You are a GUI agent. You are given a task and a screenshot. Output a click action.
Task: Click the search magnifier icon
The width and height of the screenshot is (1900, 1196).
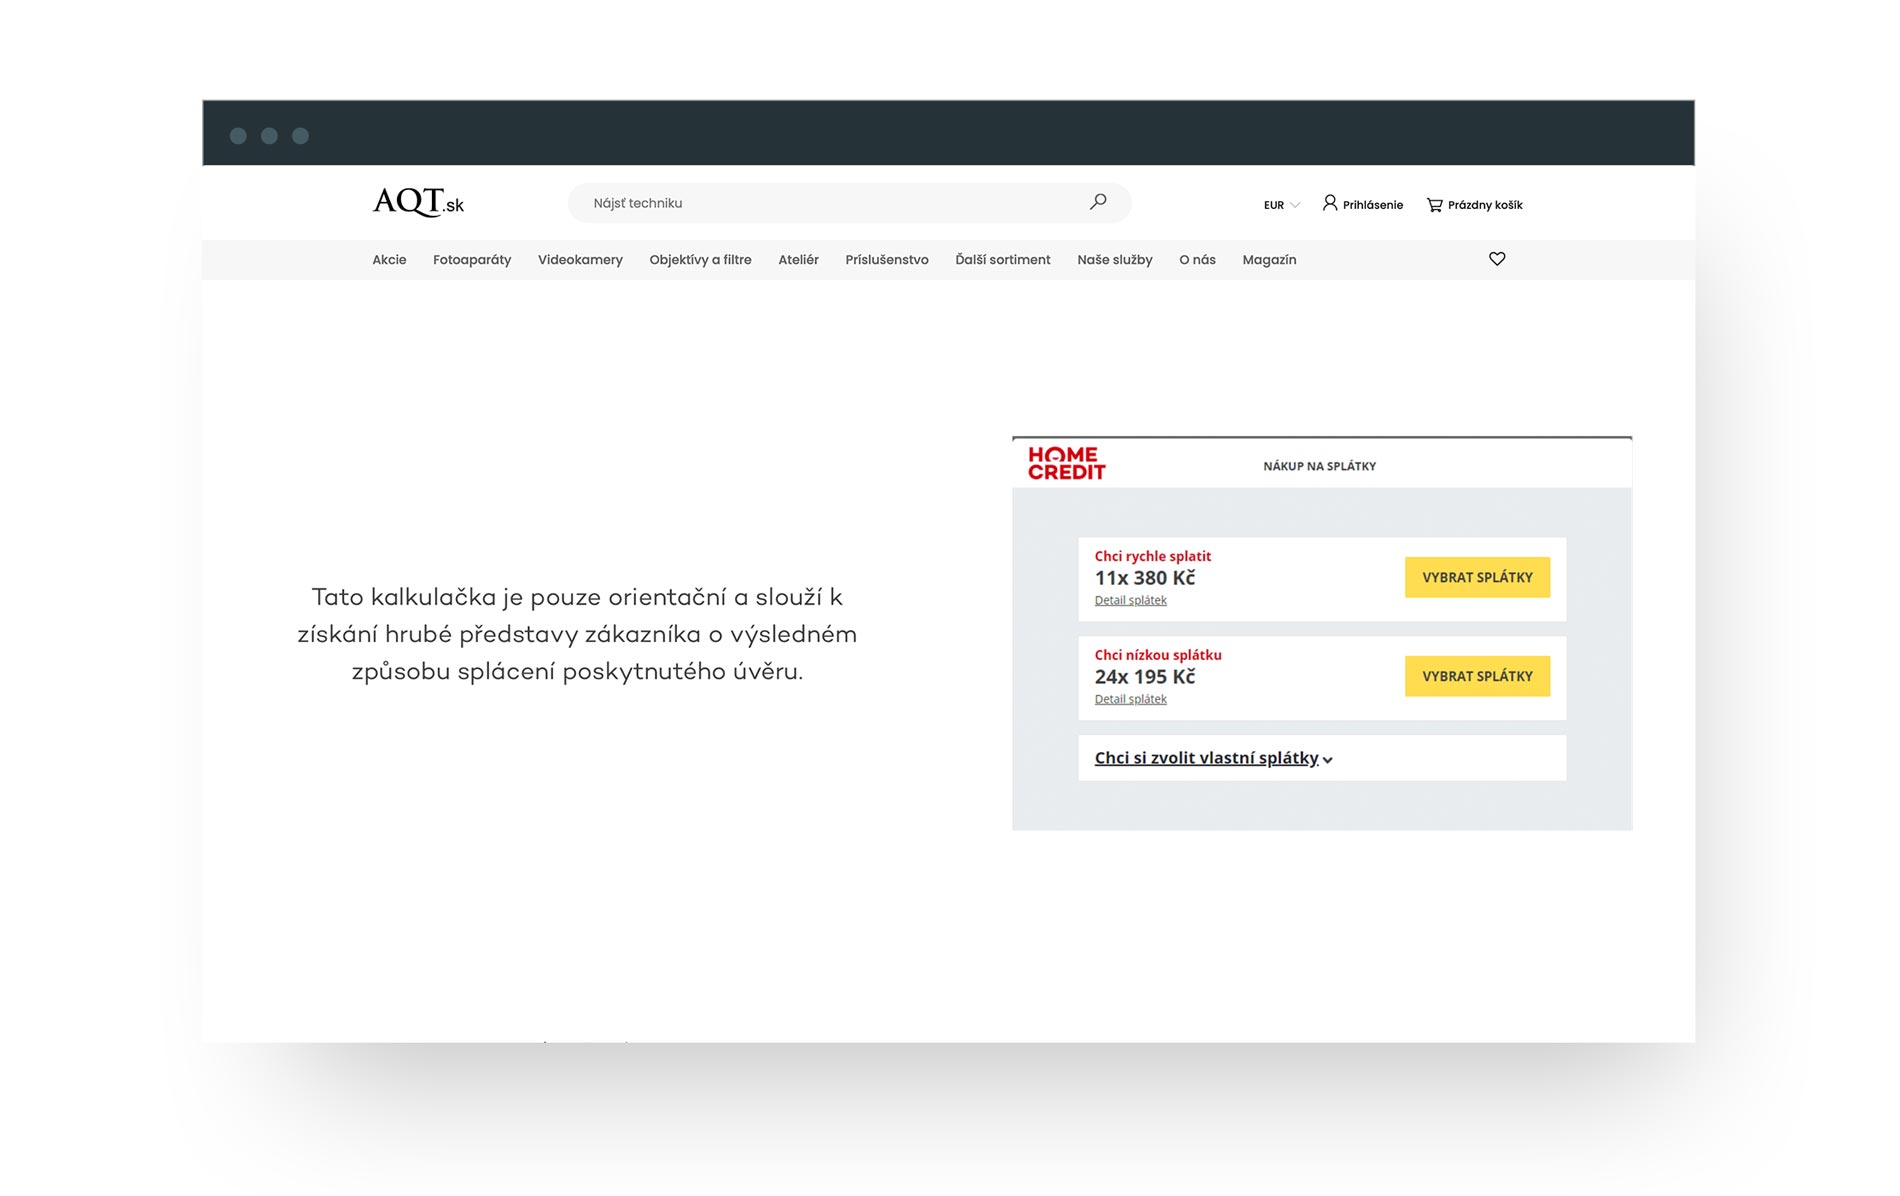point(1098,202)
